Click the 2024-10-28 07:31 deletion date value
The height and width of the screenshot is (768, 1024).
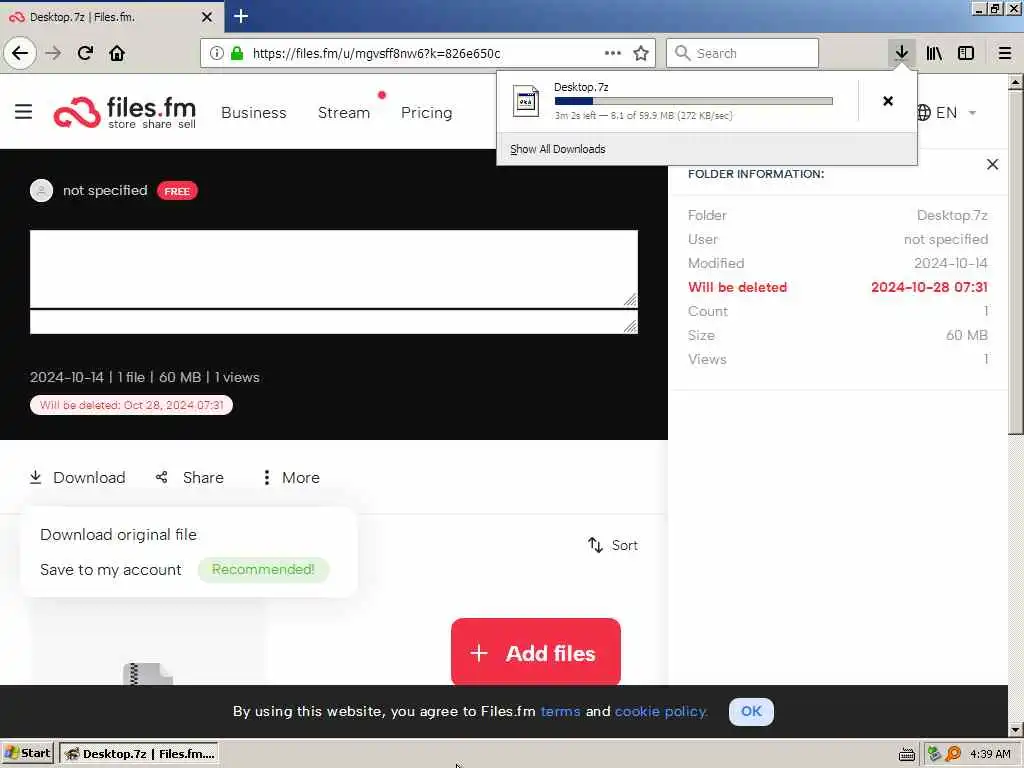point(929,287)
